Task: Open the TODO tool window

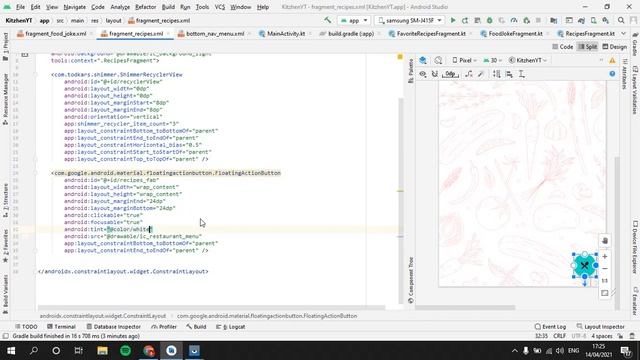Action: point(26,327)
